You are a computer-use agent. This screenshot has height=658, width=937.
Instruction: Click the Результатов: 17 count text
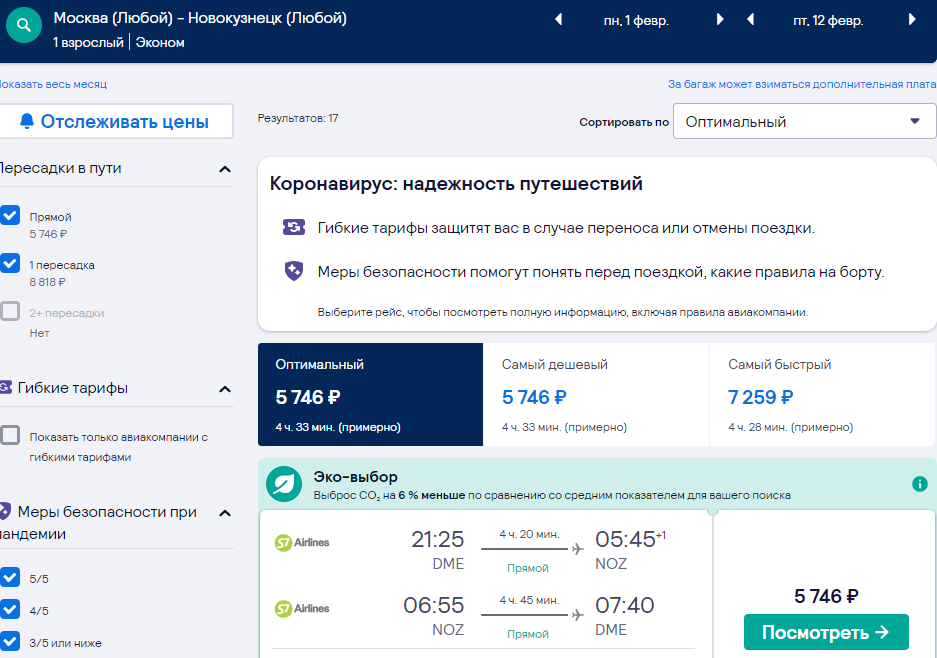point(298,118)
